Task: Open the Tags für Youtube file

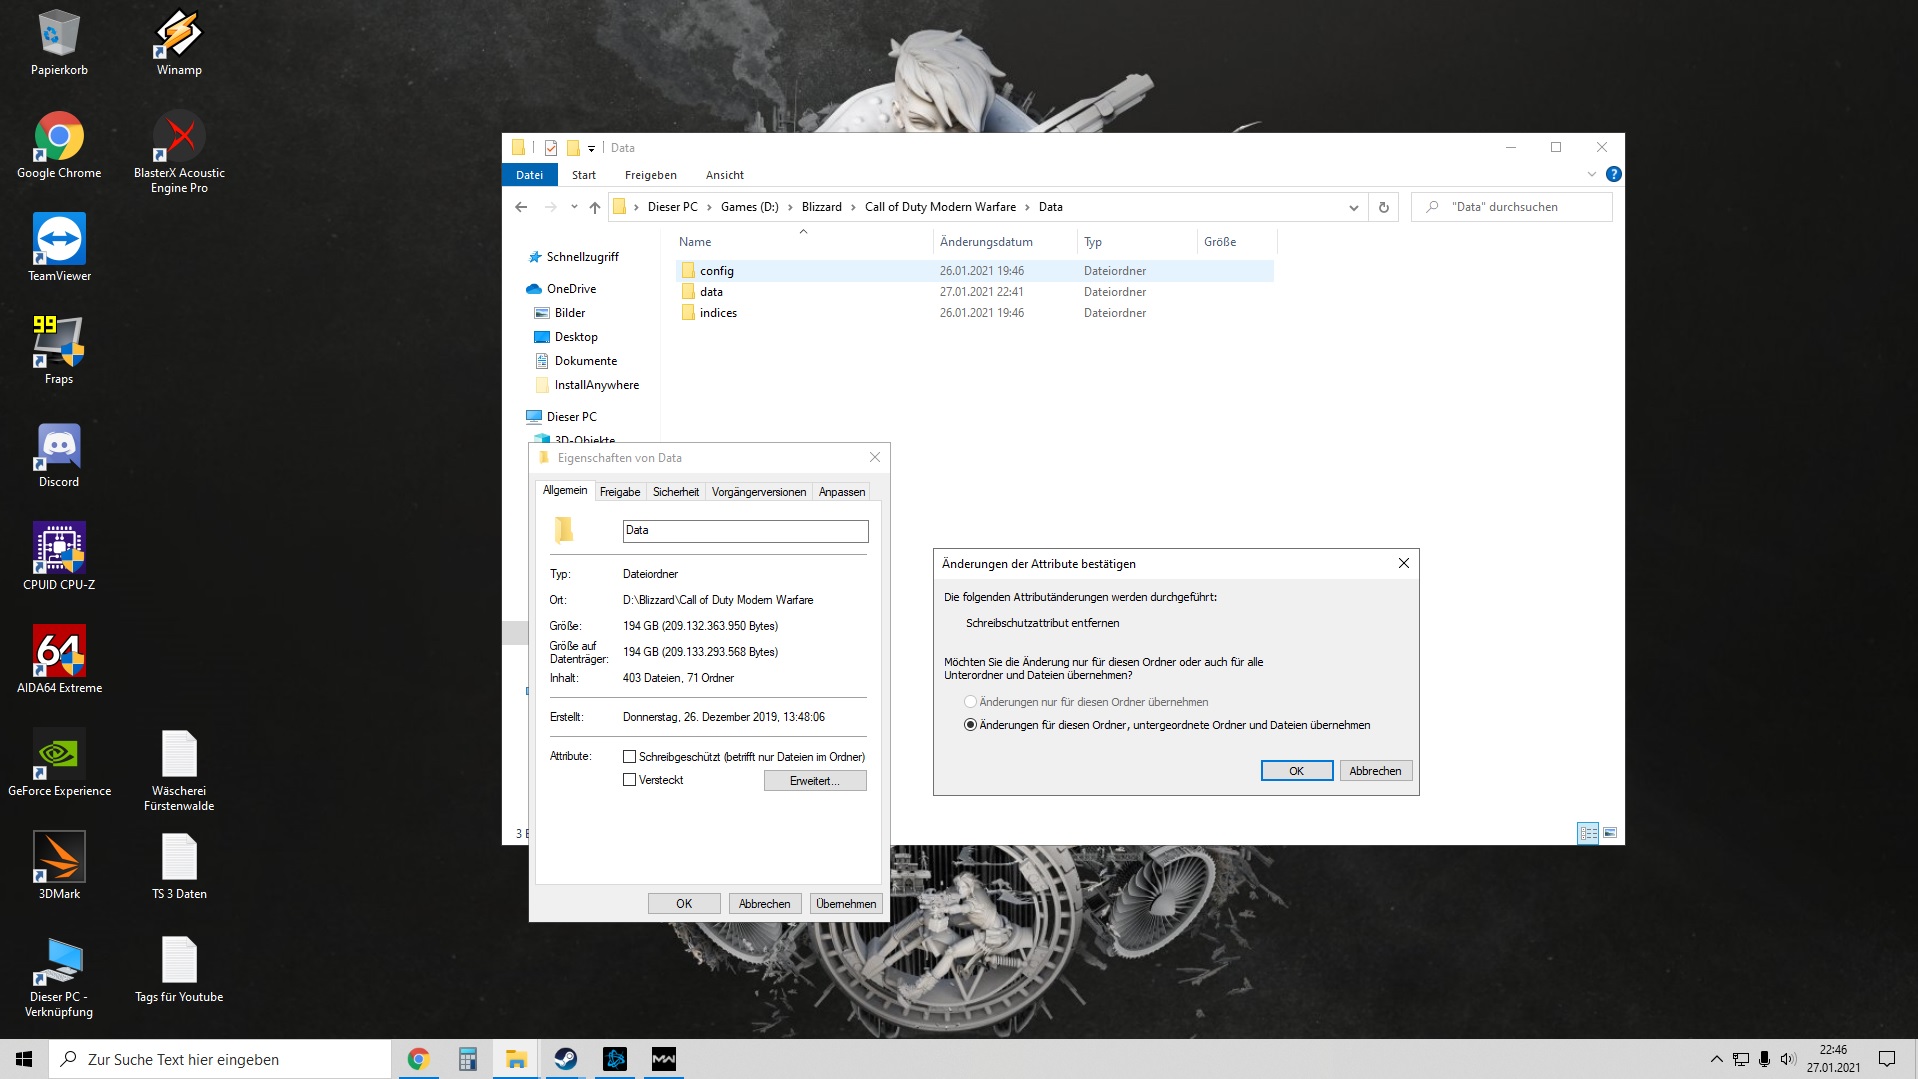Action: tap(179, 969)
